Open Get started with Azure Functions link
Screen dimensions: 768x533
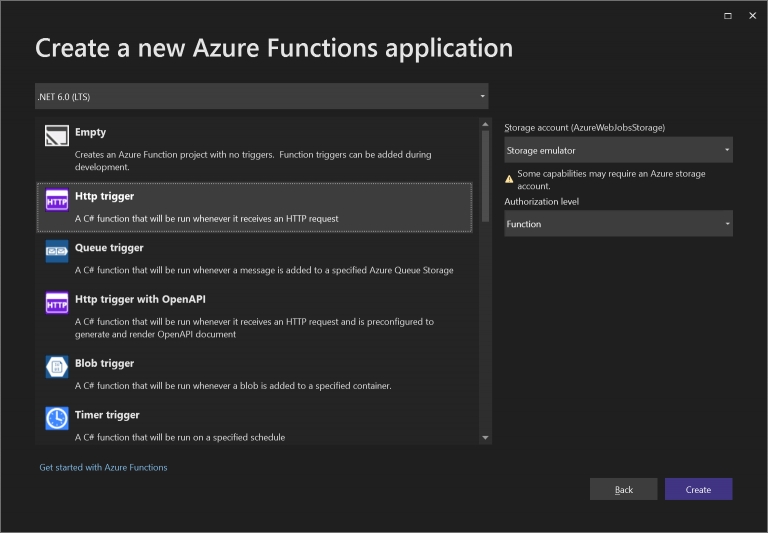point(103,467)
